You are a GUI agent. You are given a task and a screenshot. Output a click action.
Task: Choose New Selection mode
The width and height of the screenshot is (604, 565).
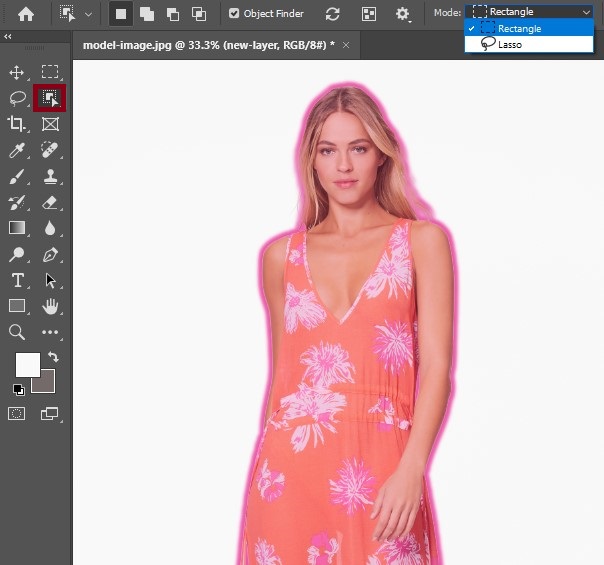(121, 14)
